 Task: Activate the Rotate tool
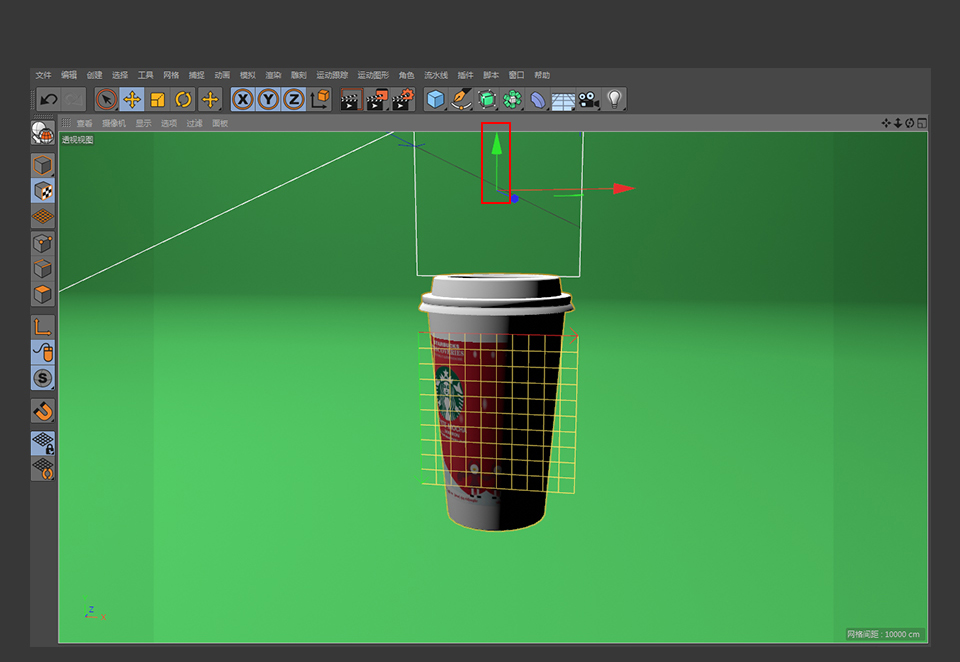(x=184, y=99)
